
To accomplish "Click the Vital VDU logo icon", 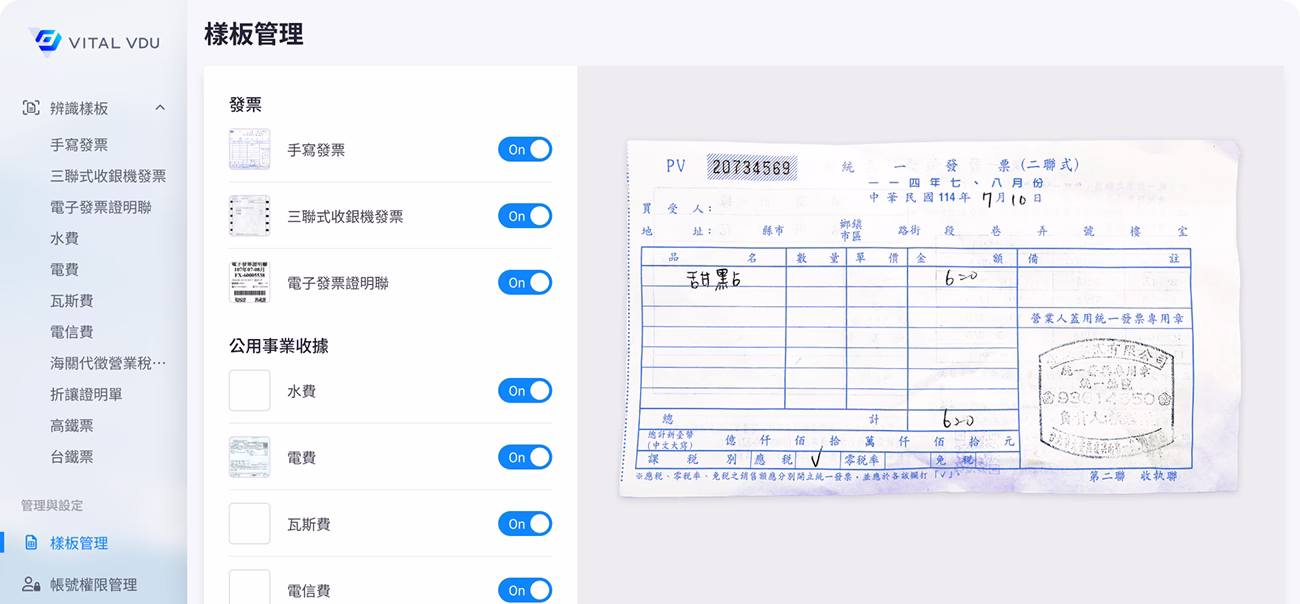I will pos(47,41).
